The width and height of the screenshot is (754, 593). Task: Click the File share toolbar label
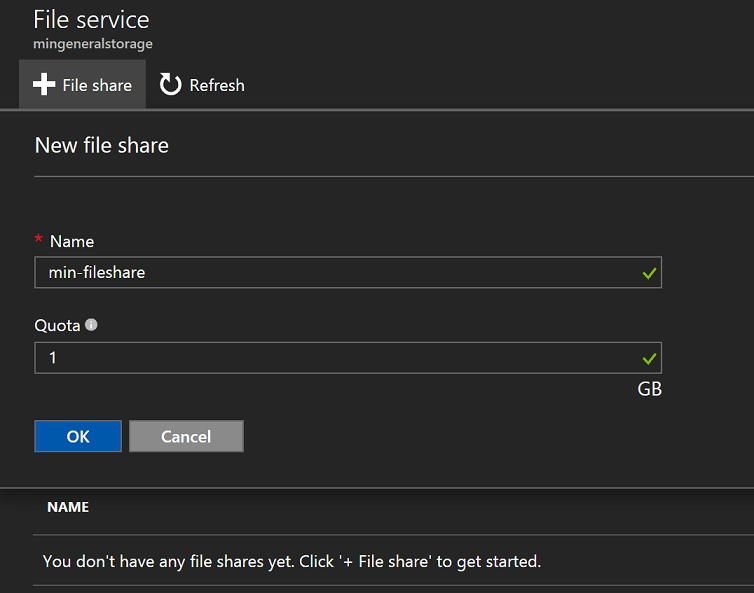pyautogui.click(x=97, y=85)
